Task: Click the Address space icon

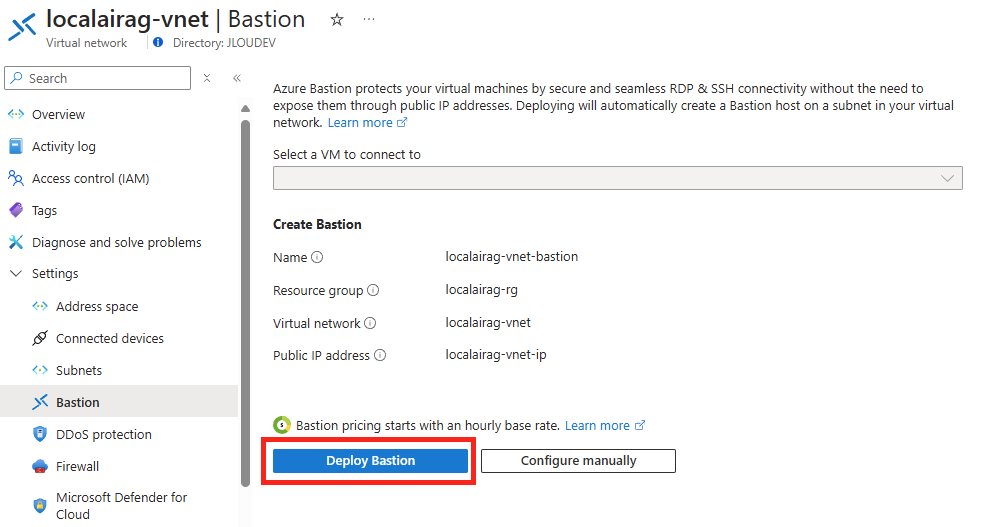Action: tap(40, 306)
